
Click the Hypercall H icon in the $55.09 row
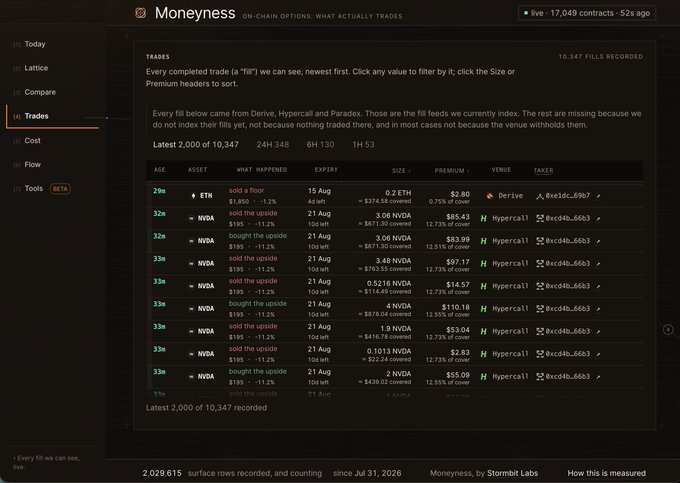coord(484,377)
